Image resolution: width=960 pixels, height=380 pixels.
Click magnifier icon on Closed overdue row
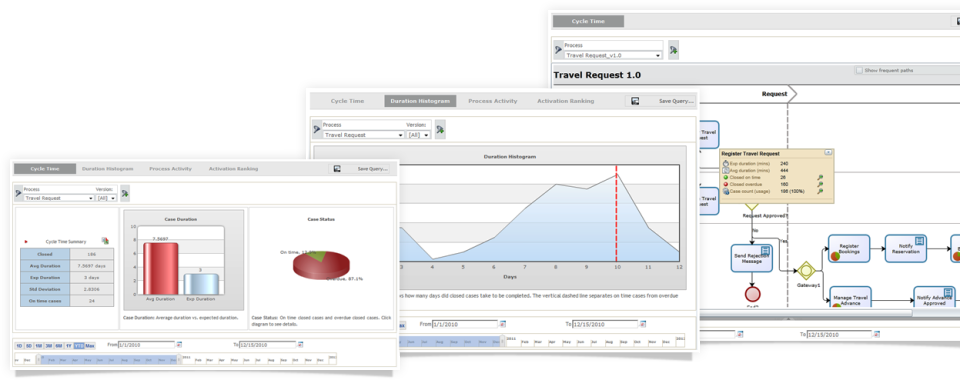click(x=820, y=184)
